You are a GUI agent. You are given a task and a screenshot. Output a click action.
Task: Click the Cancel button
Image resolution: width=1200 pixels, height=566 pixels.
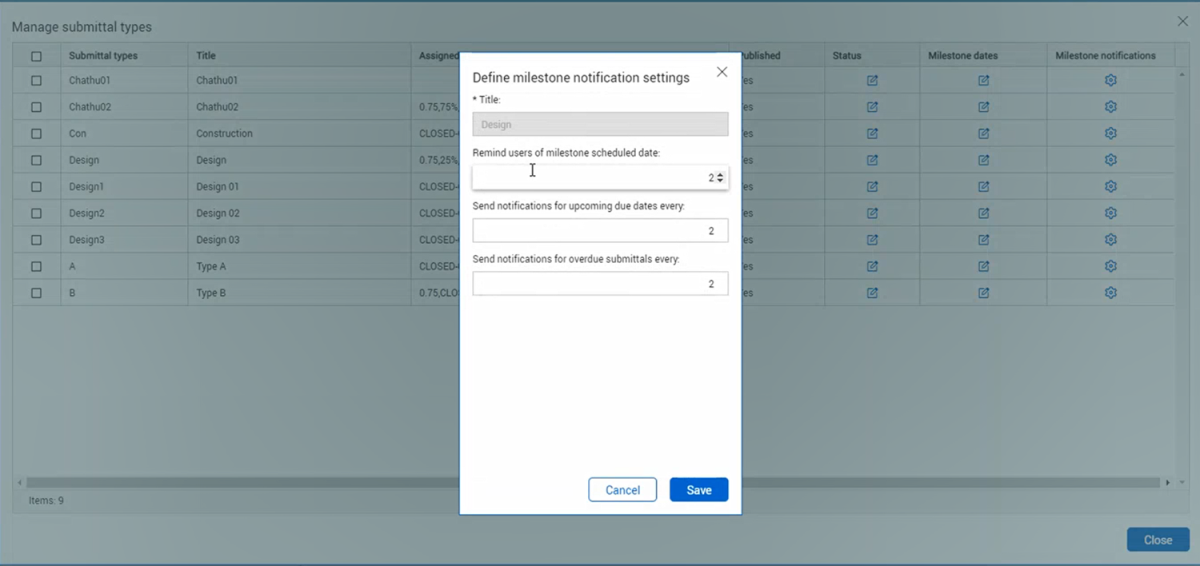pos(622,490)
